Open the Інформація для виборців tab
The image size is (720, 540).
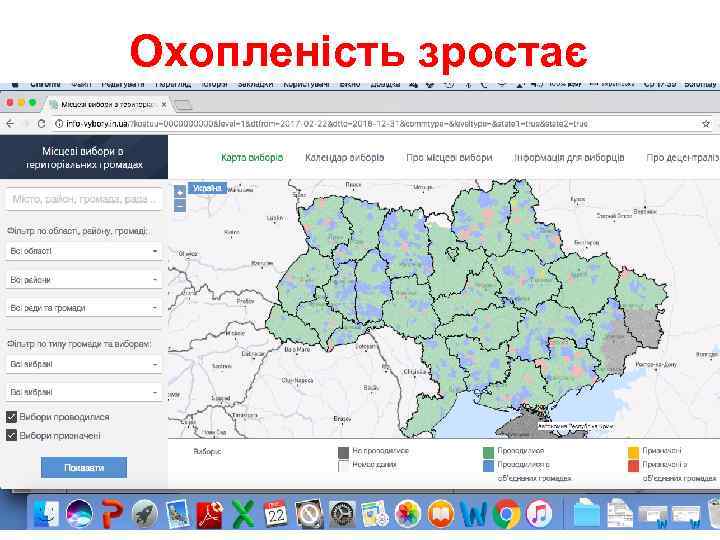(x=569, y=158)
